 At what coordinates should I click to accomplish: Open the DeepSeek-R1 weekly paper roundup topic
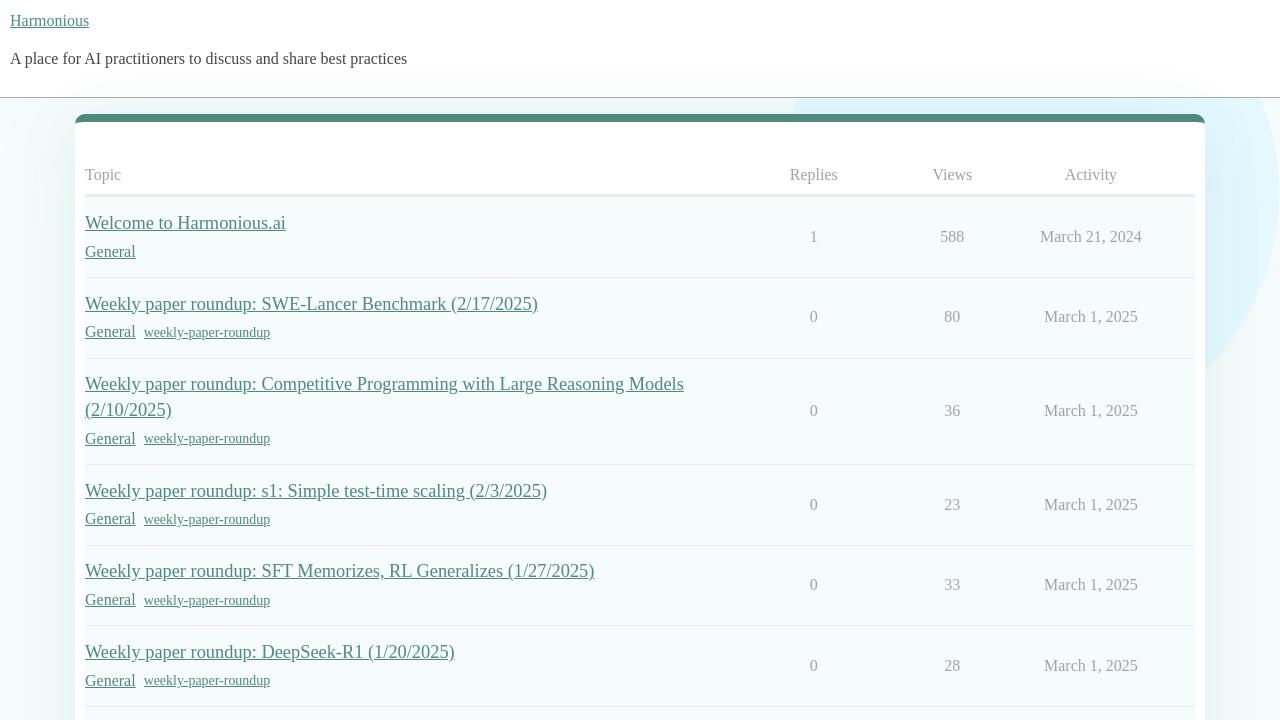pos(270,650)
